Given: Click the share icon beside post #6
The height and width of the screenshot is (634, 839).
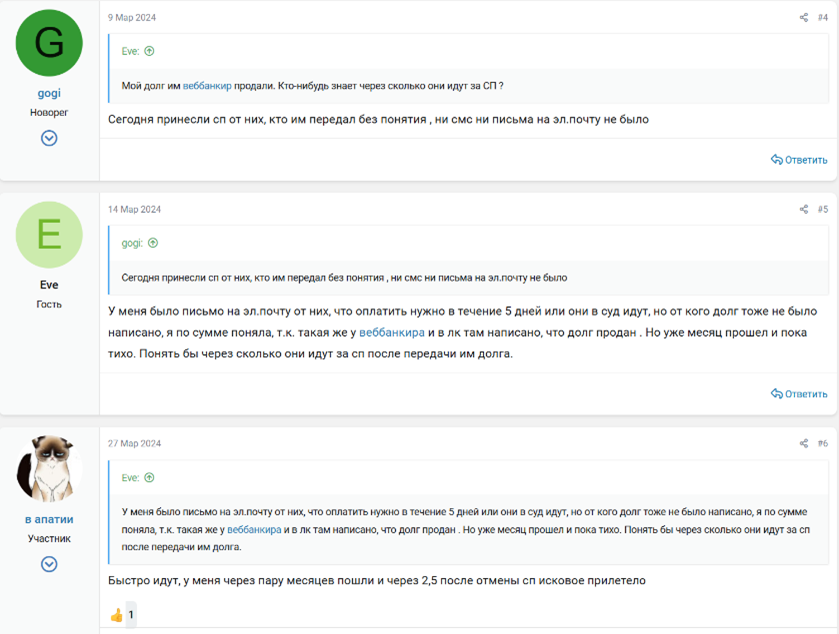Looking at the screenshot, I should coord(803,444).
